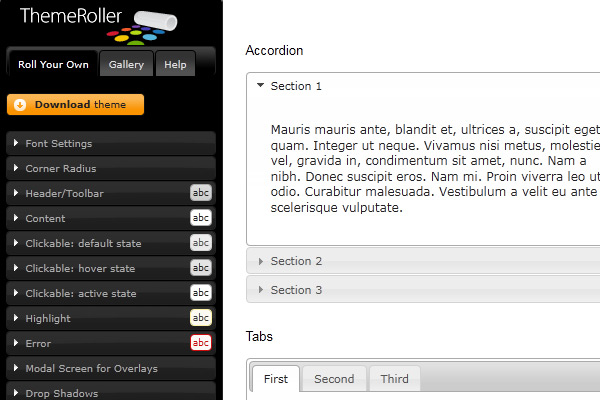Click the red Error abc preview icon
The width and height of the screenshot is (600, 400).
[x=201, y=343]
